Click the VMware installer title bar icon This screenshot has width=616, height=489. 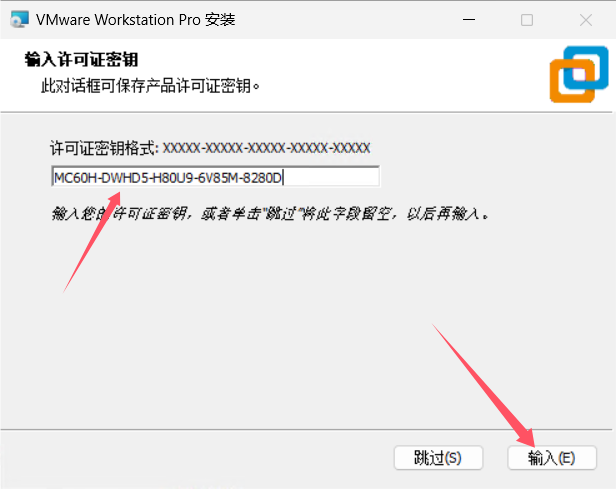20,20
